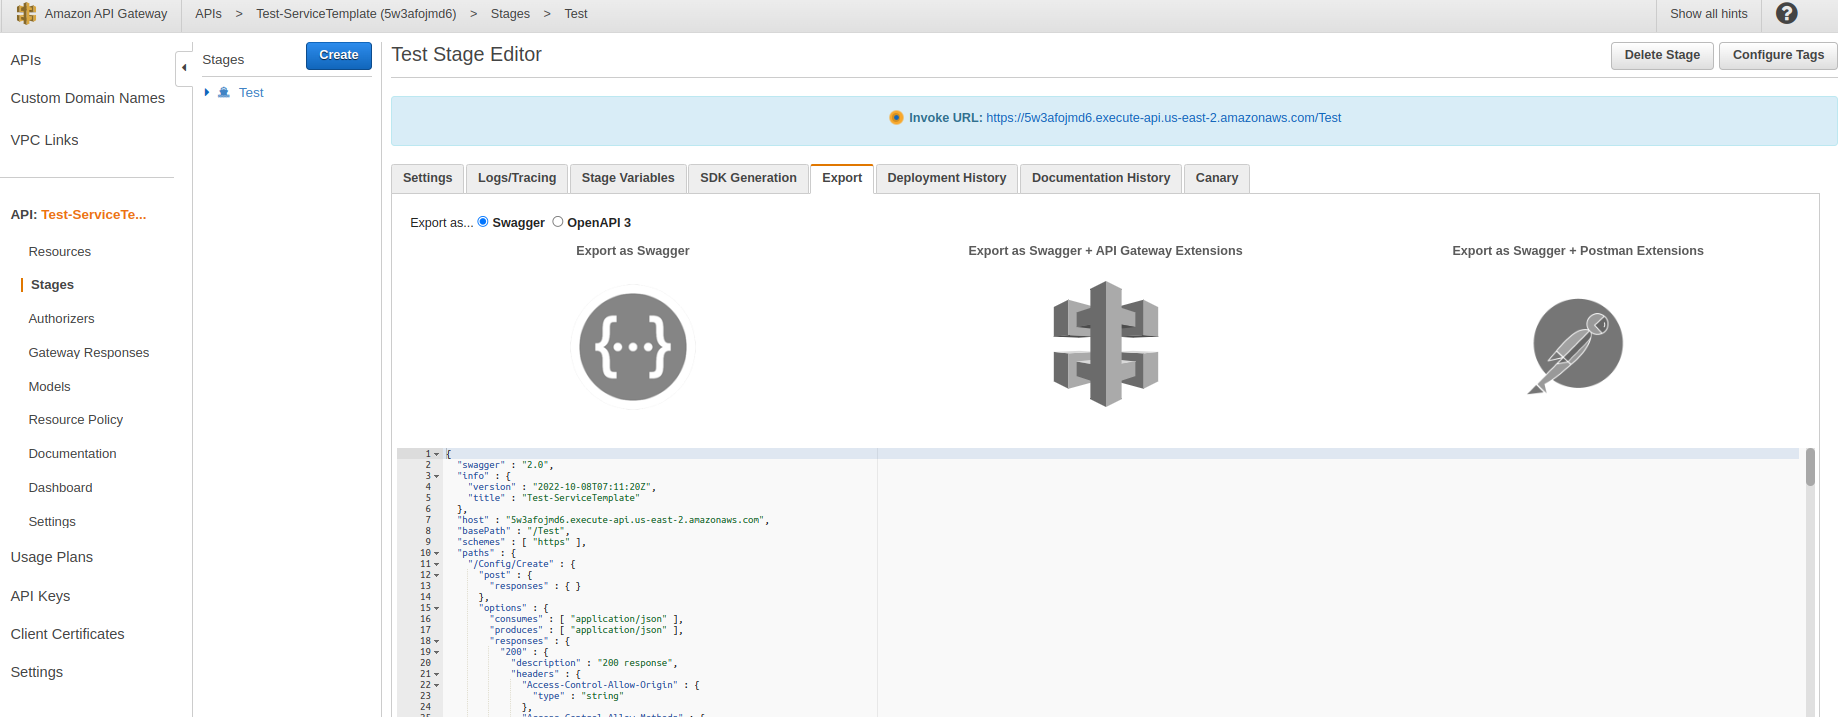Select the OpenAPI 3 radio button
Viewport: 1838px width, 717px height.
pos(558,222)
